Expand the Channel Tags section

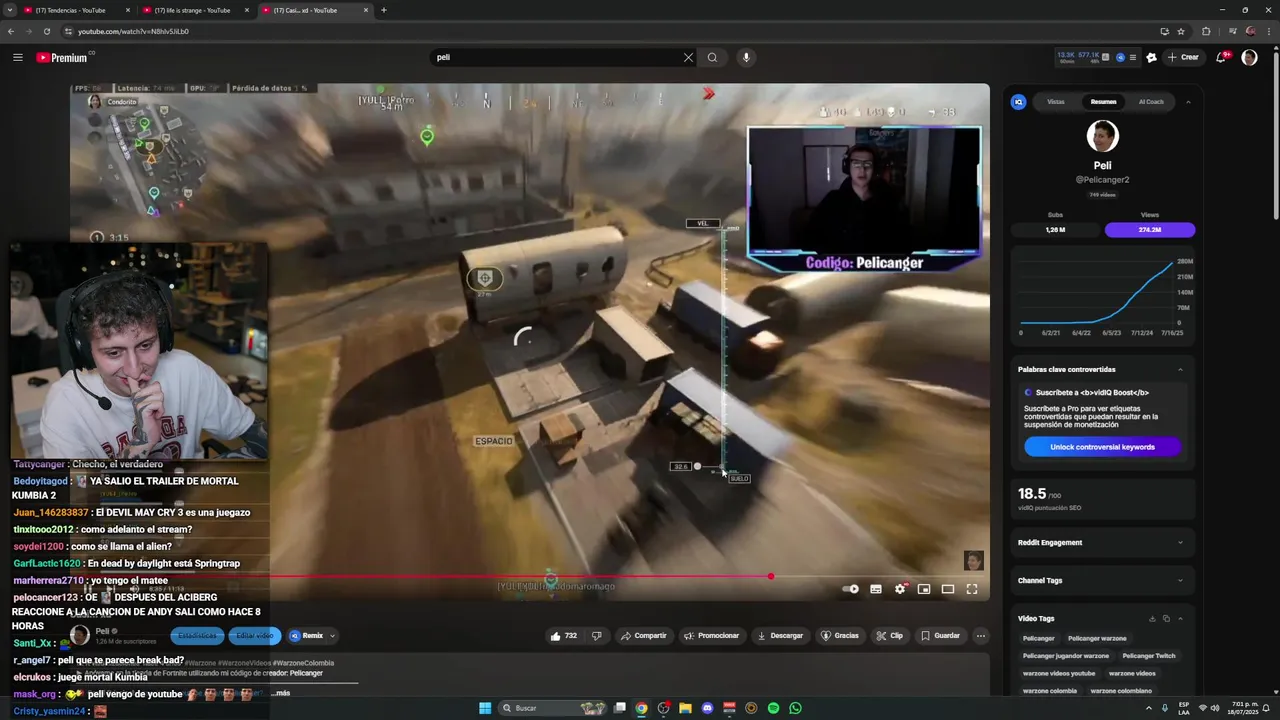(x=1180, y=580)
